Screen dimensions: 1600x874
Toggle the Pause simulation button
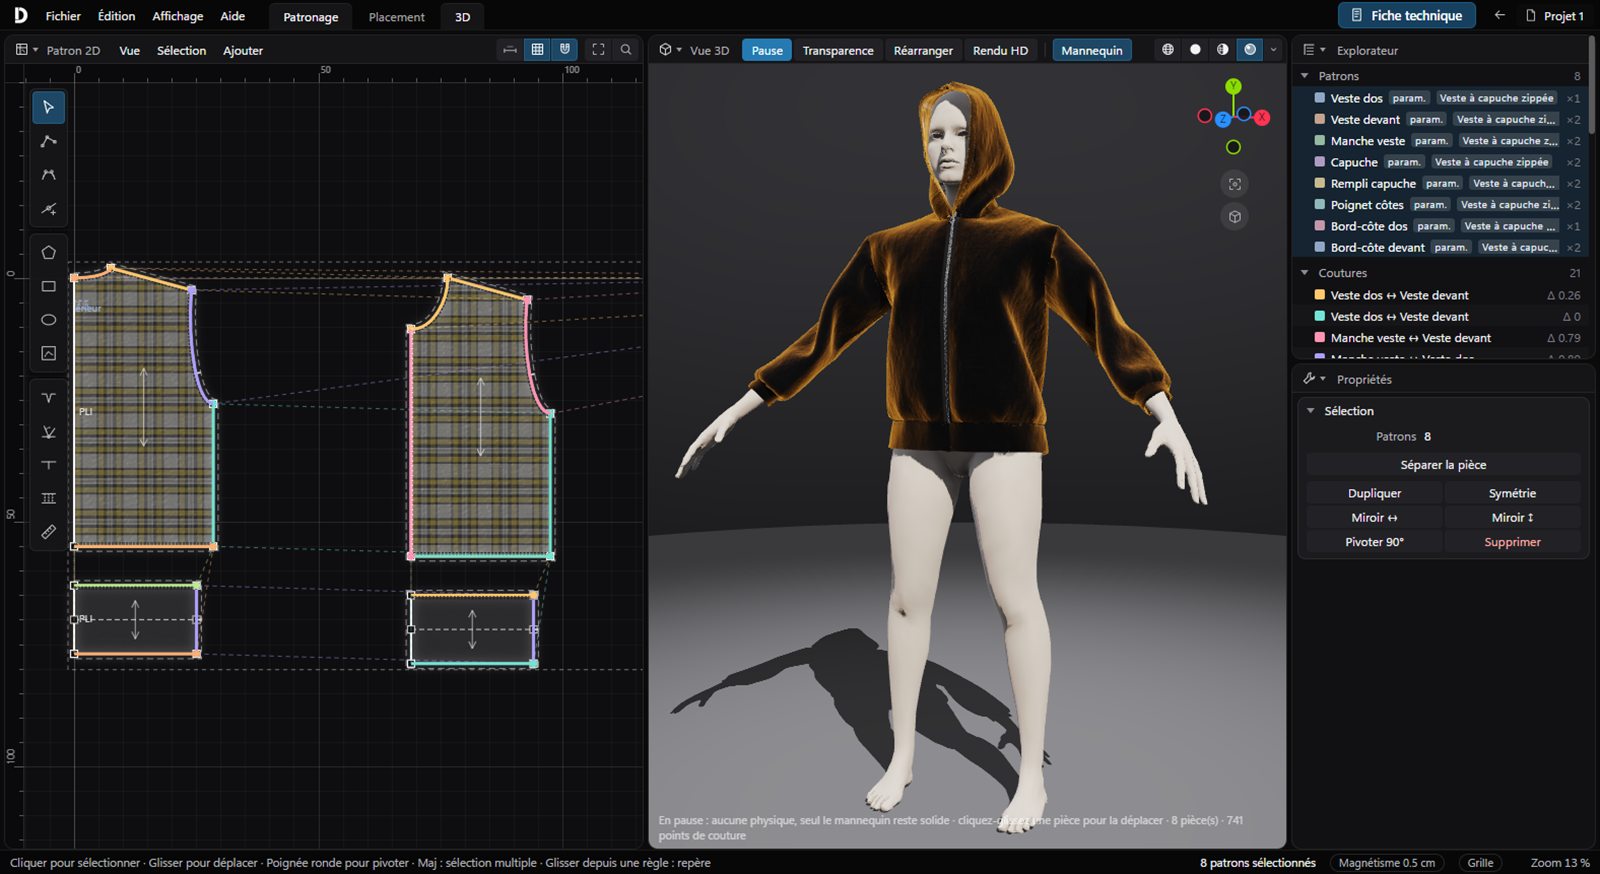coord(767,50)
